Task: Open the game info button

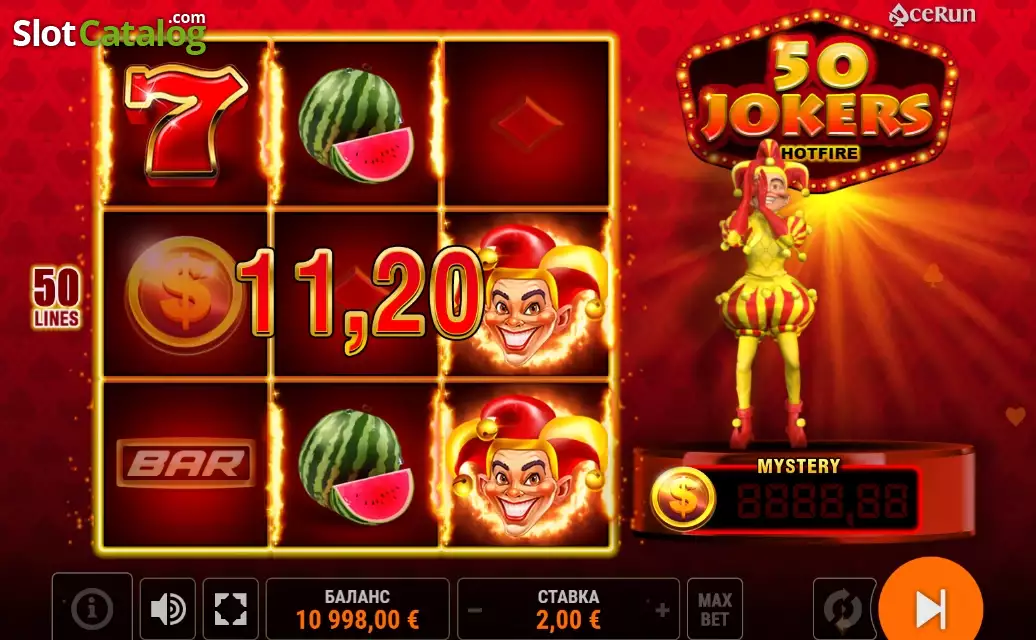Action: 92,607
